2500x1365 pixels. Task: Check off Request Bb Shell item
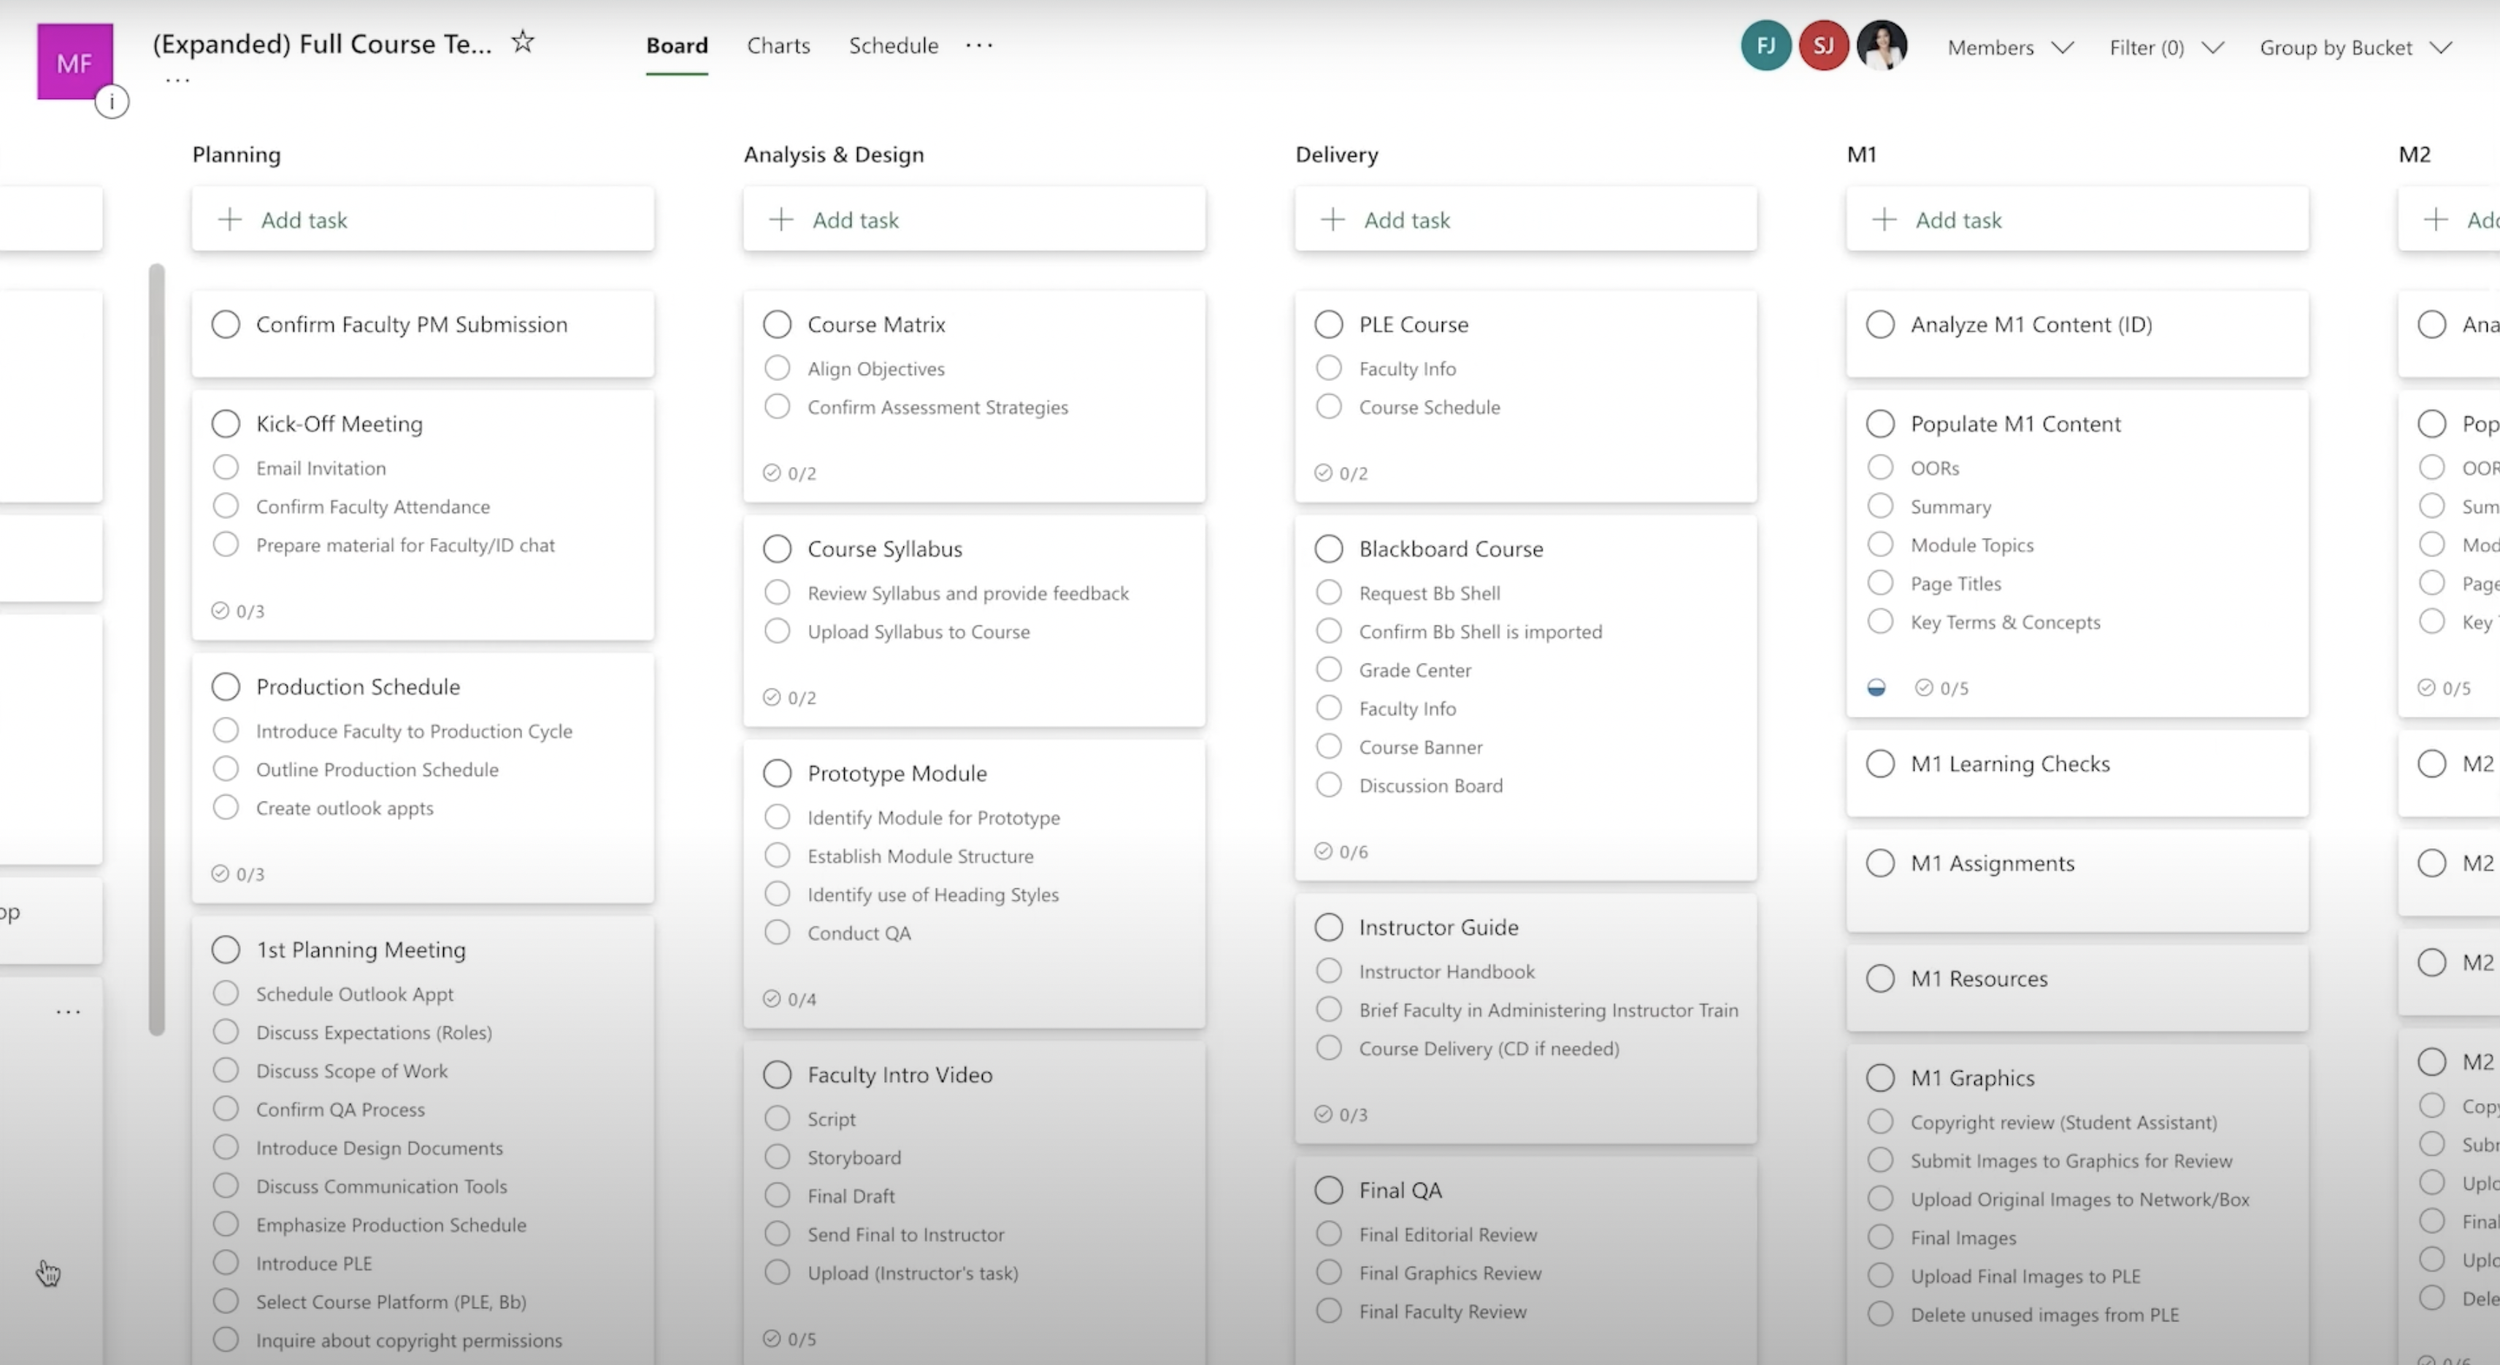1329,592
